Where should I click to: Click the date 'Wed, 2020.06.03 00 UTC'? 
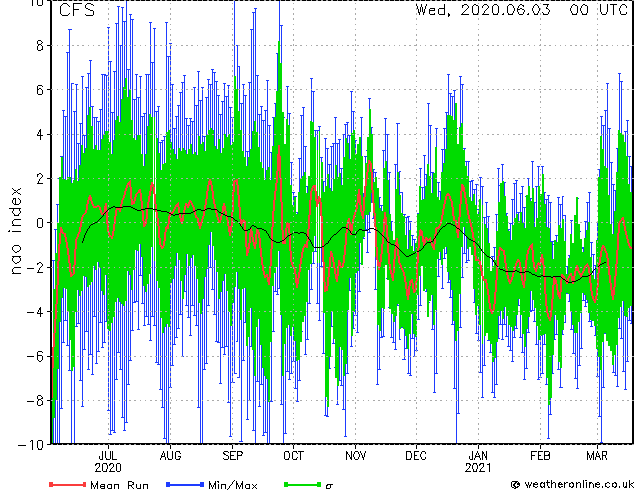point(522,10)
